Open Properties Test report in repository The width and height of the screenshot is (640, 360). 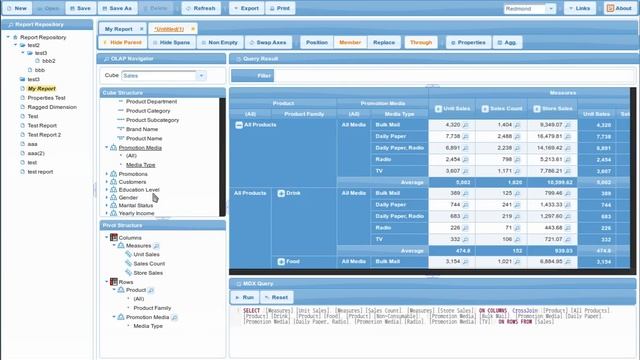[46, 98]
